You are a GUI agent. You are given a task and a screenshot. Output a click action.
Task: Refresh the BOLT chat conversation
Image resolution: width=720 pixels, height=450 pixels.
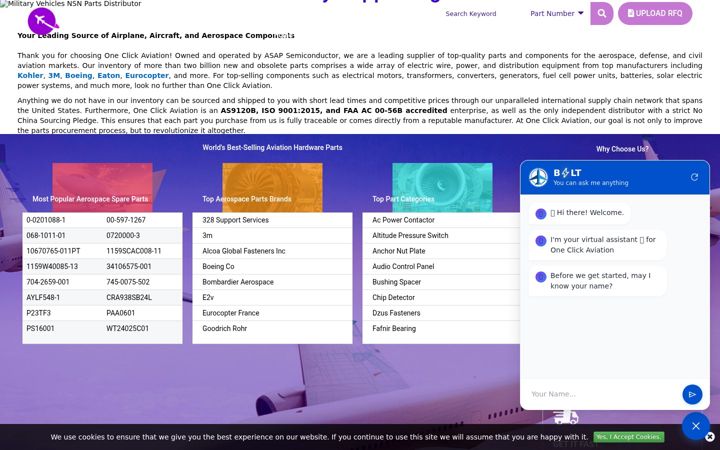[x=694, y=177]
